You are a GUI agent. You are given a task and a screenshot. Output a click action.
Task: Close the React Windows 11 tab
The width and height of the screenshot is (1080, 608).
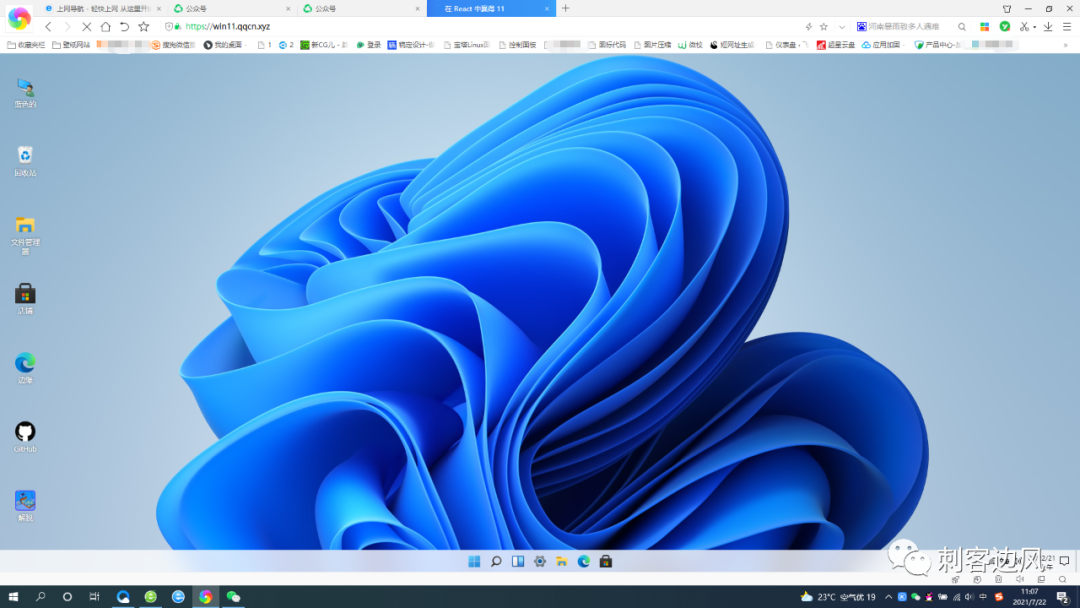[x=547, y=8]
